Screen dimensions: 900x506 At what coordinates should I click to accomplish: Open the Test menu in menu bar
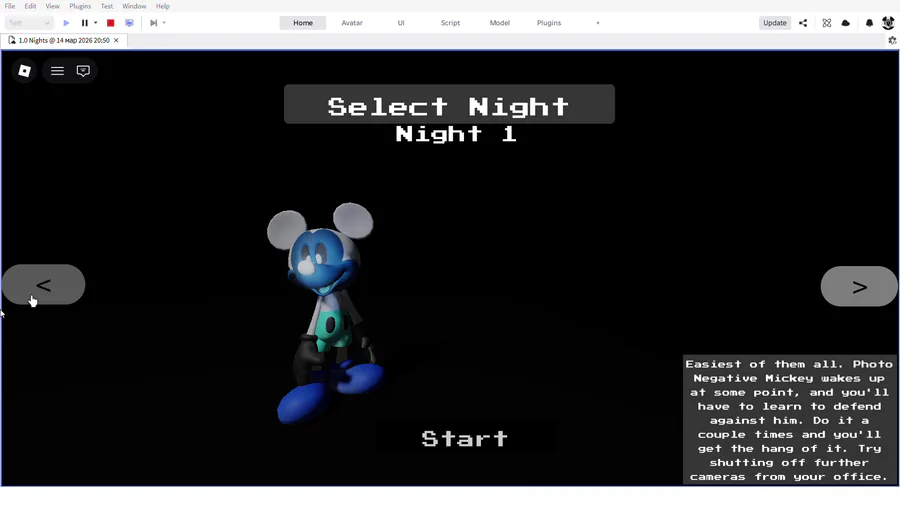click(107, 6)
